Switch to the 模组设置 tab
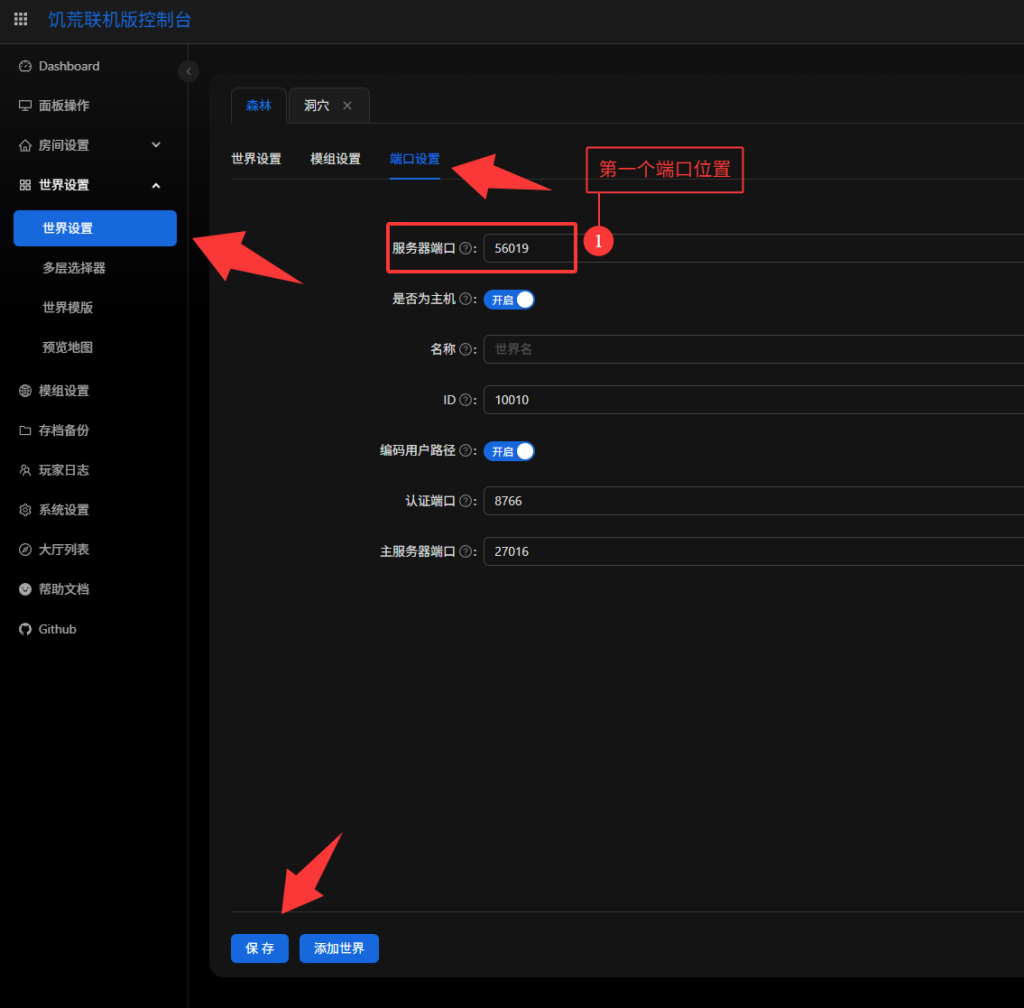Screen dimensions: 1024x1008 pyautogui.click(x=335, y=159)
